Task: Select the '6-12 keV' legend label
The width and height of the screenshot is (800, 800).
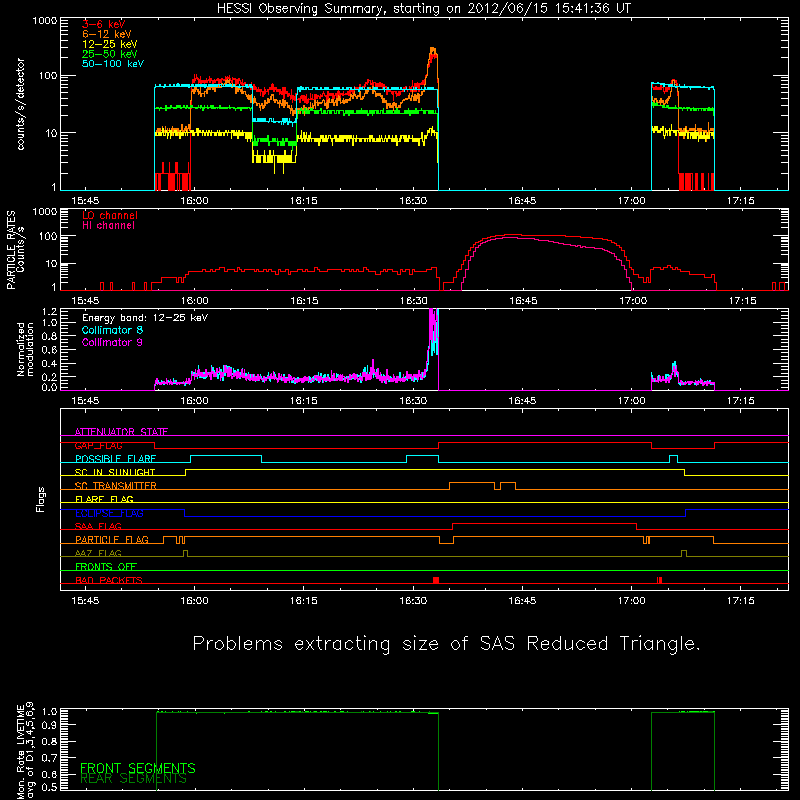Action: point(107,34)
